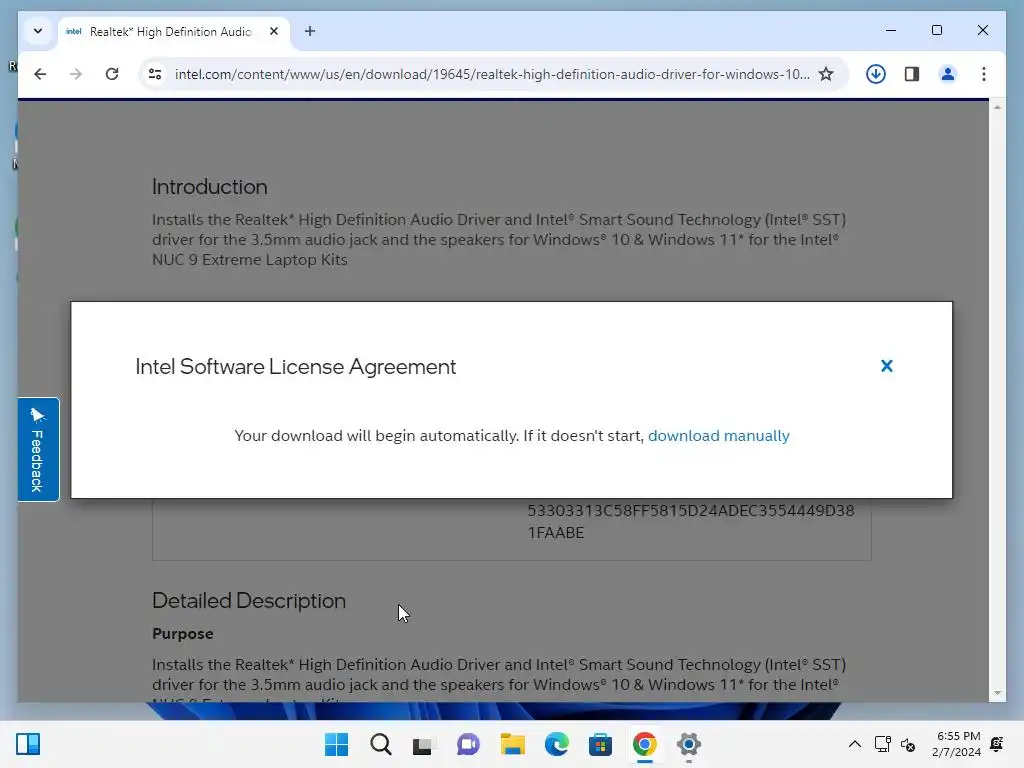Open a new browser tab

tap(310, 31)
